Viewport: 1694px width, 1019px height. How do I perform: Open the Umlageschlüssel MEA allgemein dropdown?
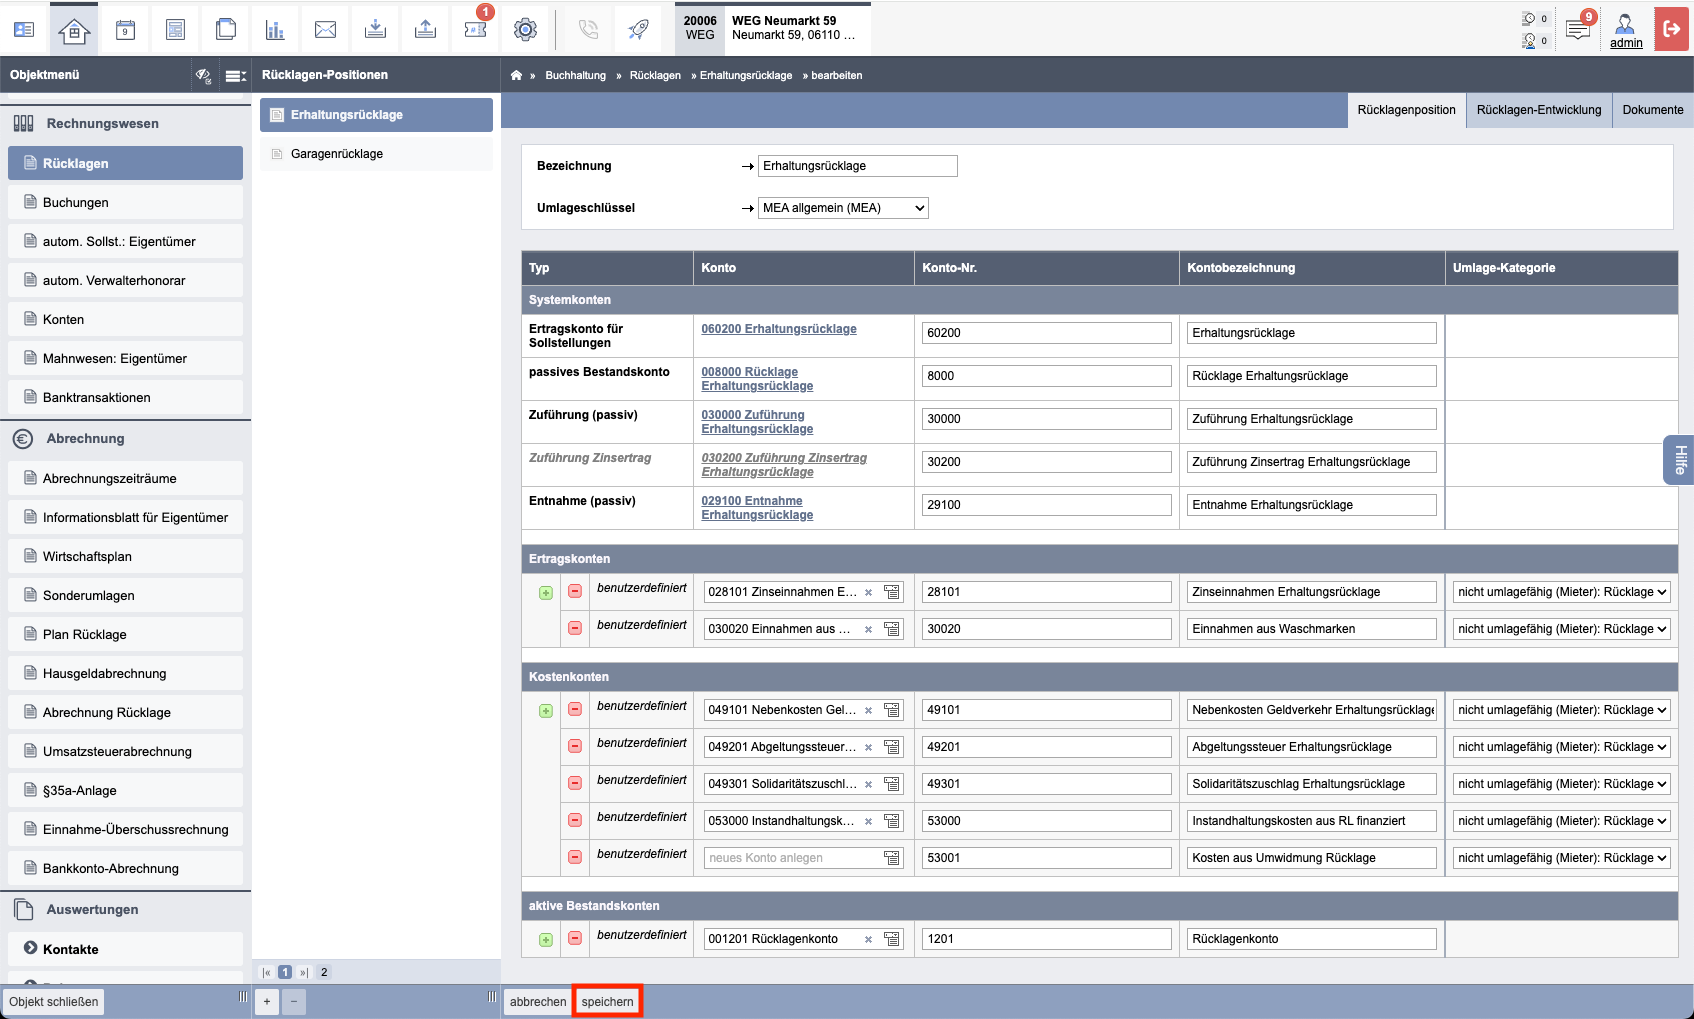843,208
